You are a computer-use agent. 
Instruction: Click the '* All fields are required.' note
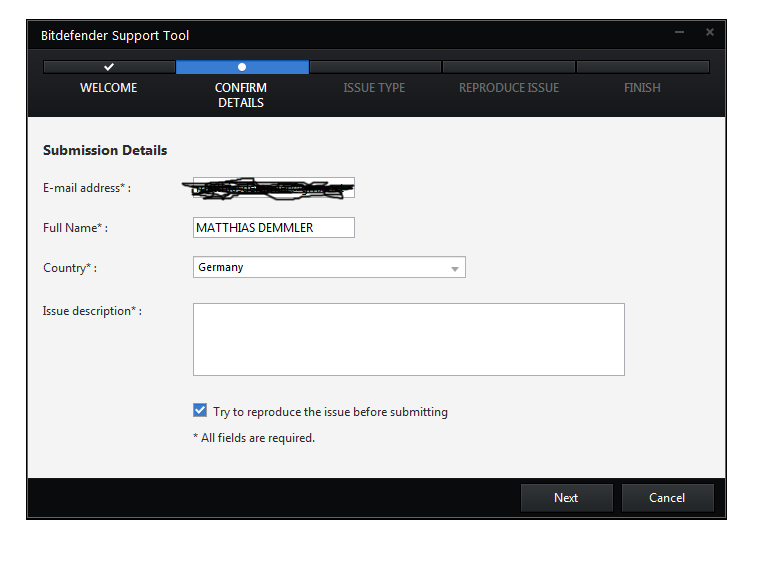tap(254, 438)
